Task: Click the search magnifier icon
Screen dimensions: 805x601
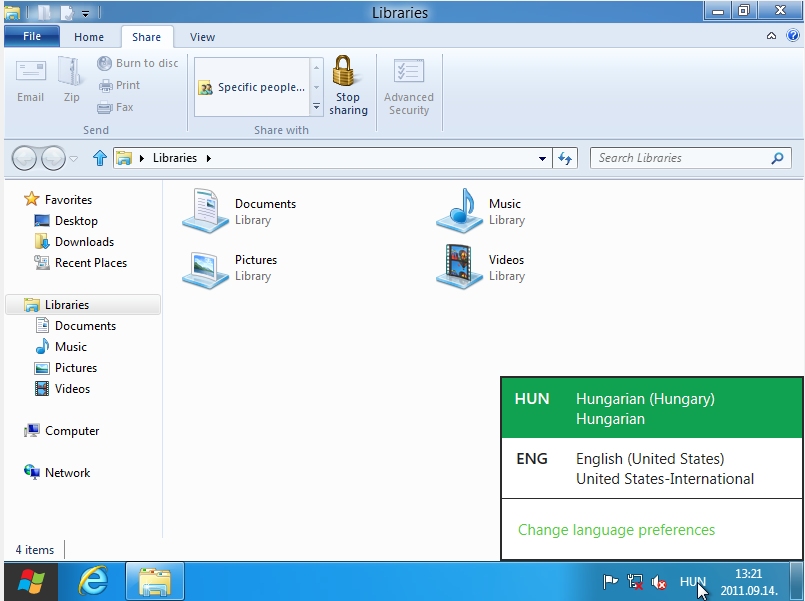Action: [x=777, y=158]
